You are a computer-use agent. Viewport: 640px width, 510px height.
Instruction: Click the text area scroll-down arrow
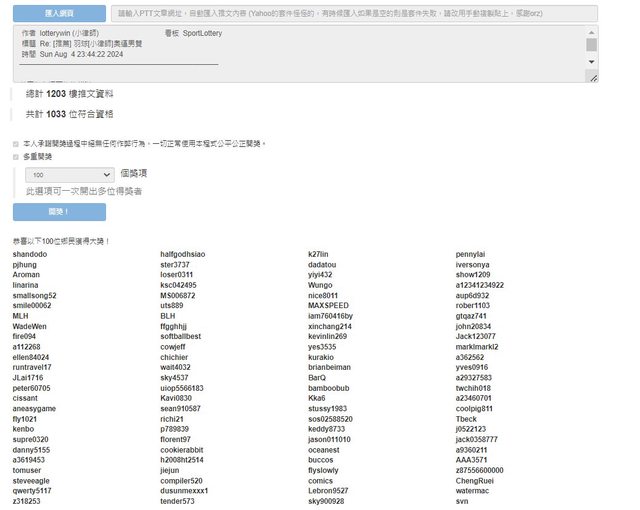(591, 63)
